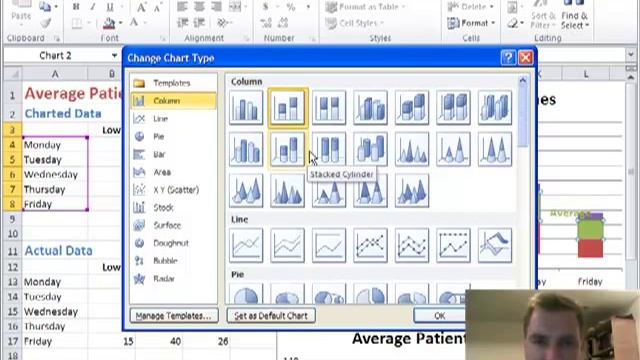Screen dimensions: 640x360
Task: Open Format as Table gallery
Action: click(366, 7)
